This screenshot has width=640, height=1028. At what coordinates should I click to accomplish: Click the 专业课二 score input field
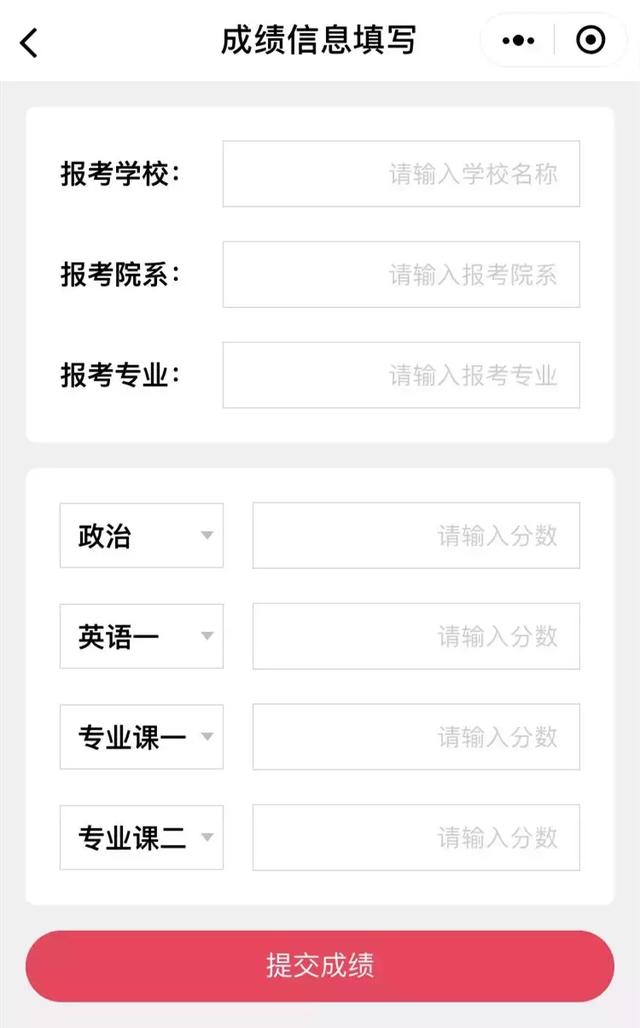[416, 838]
